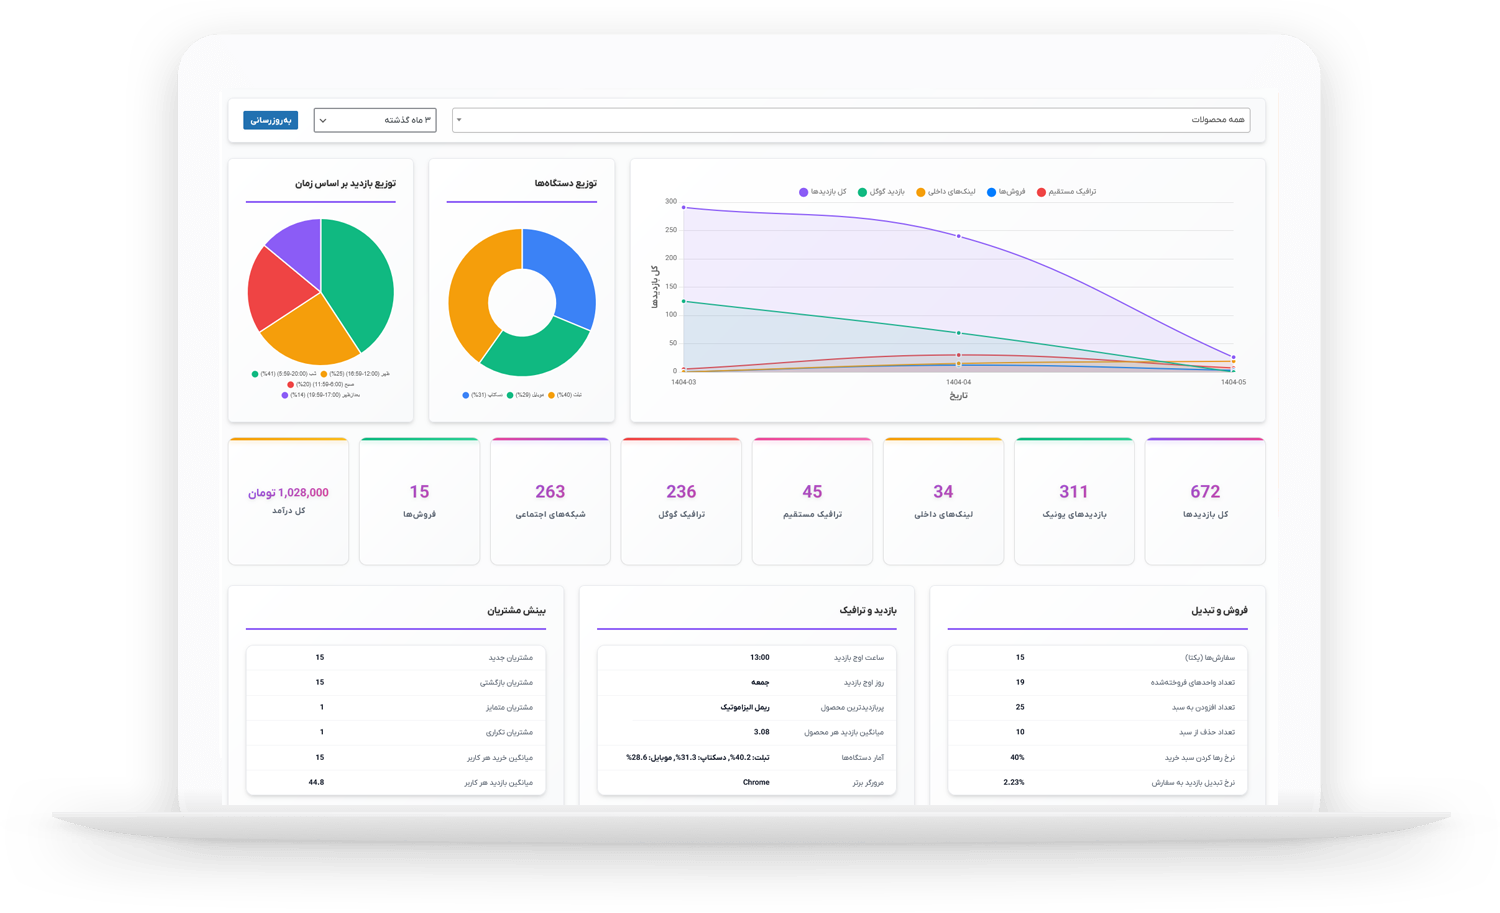Open the 'همه محصولات' product selector
Image resolution: width=1500 pixels, height=913 pixels.
(850, 120)
